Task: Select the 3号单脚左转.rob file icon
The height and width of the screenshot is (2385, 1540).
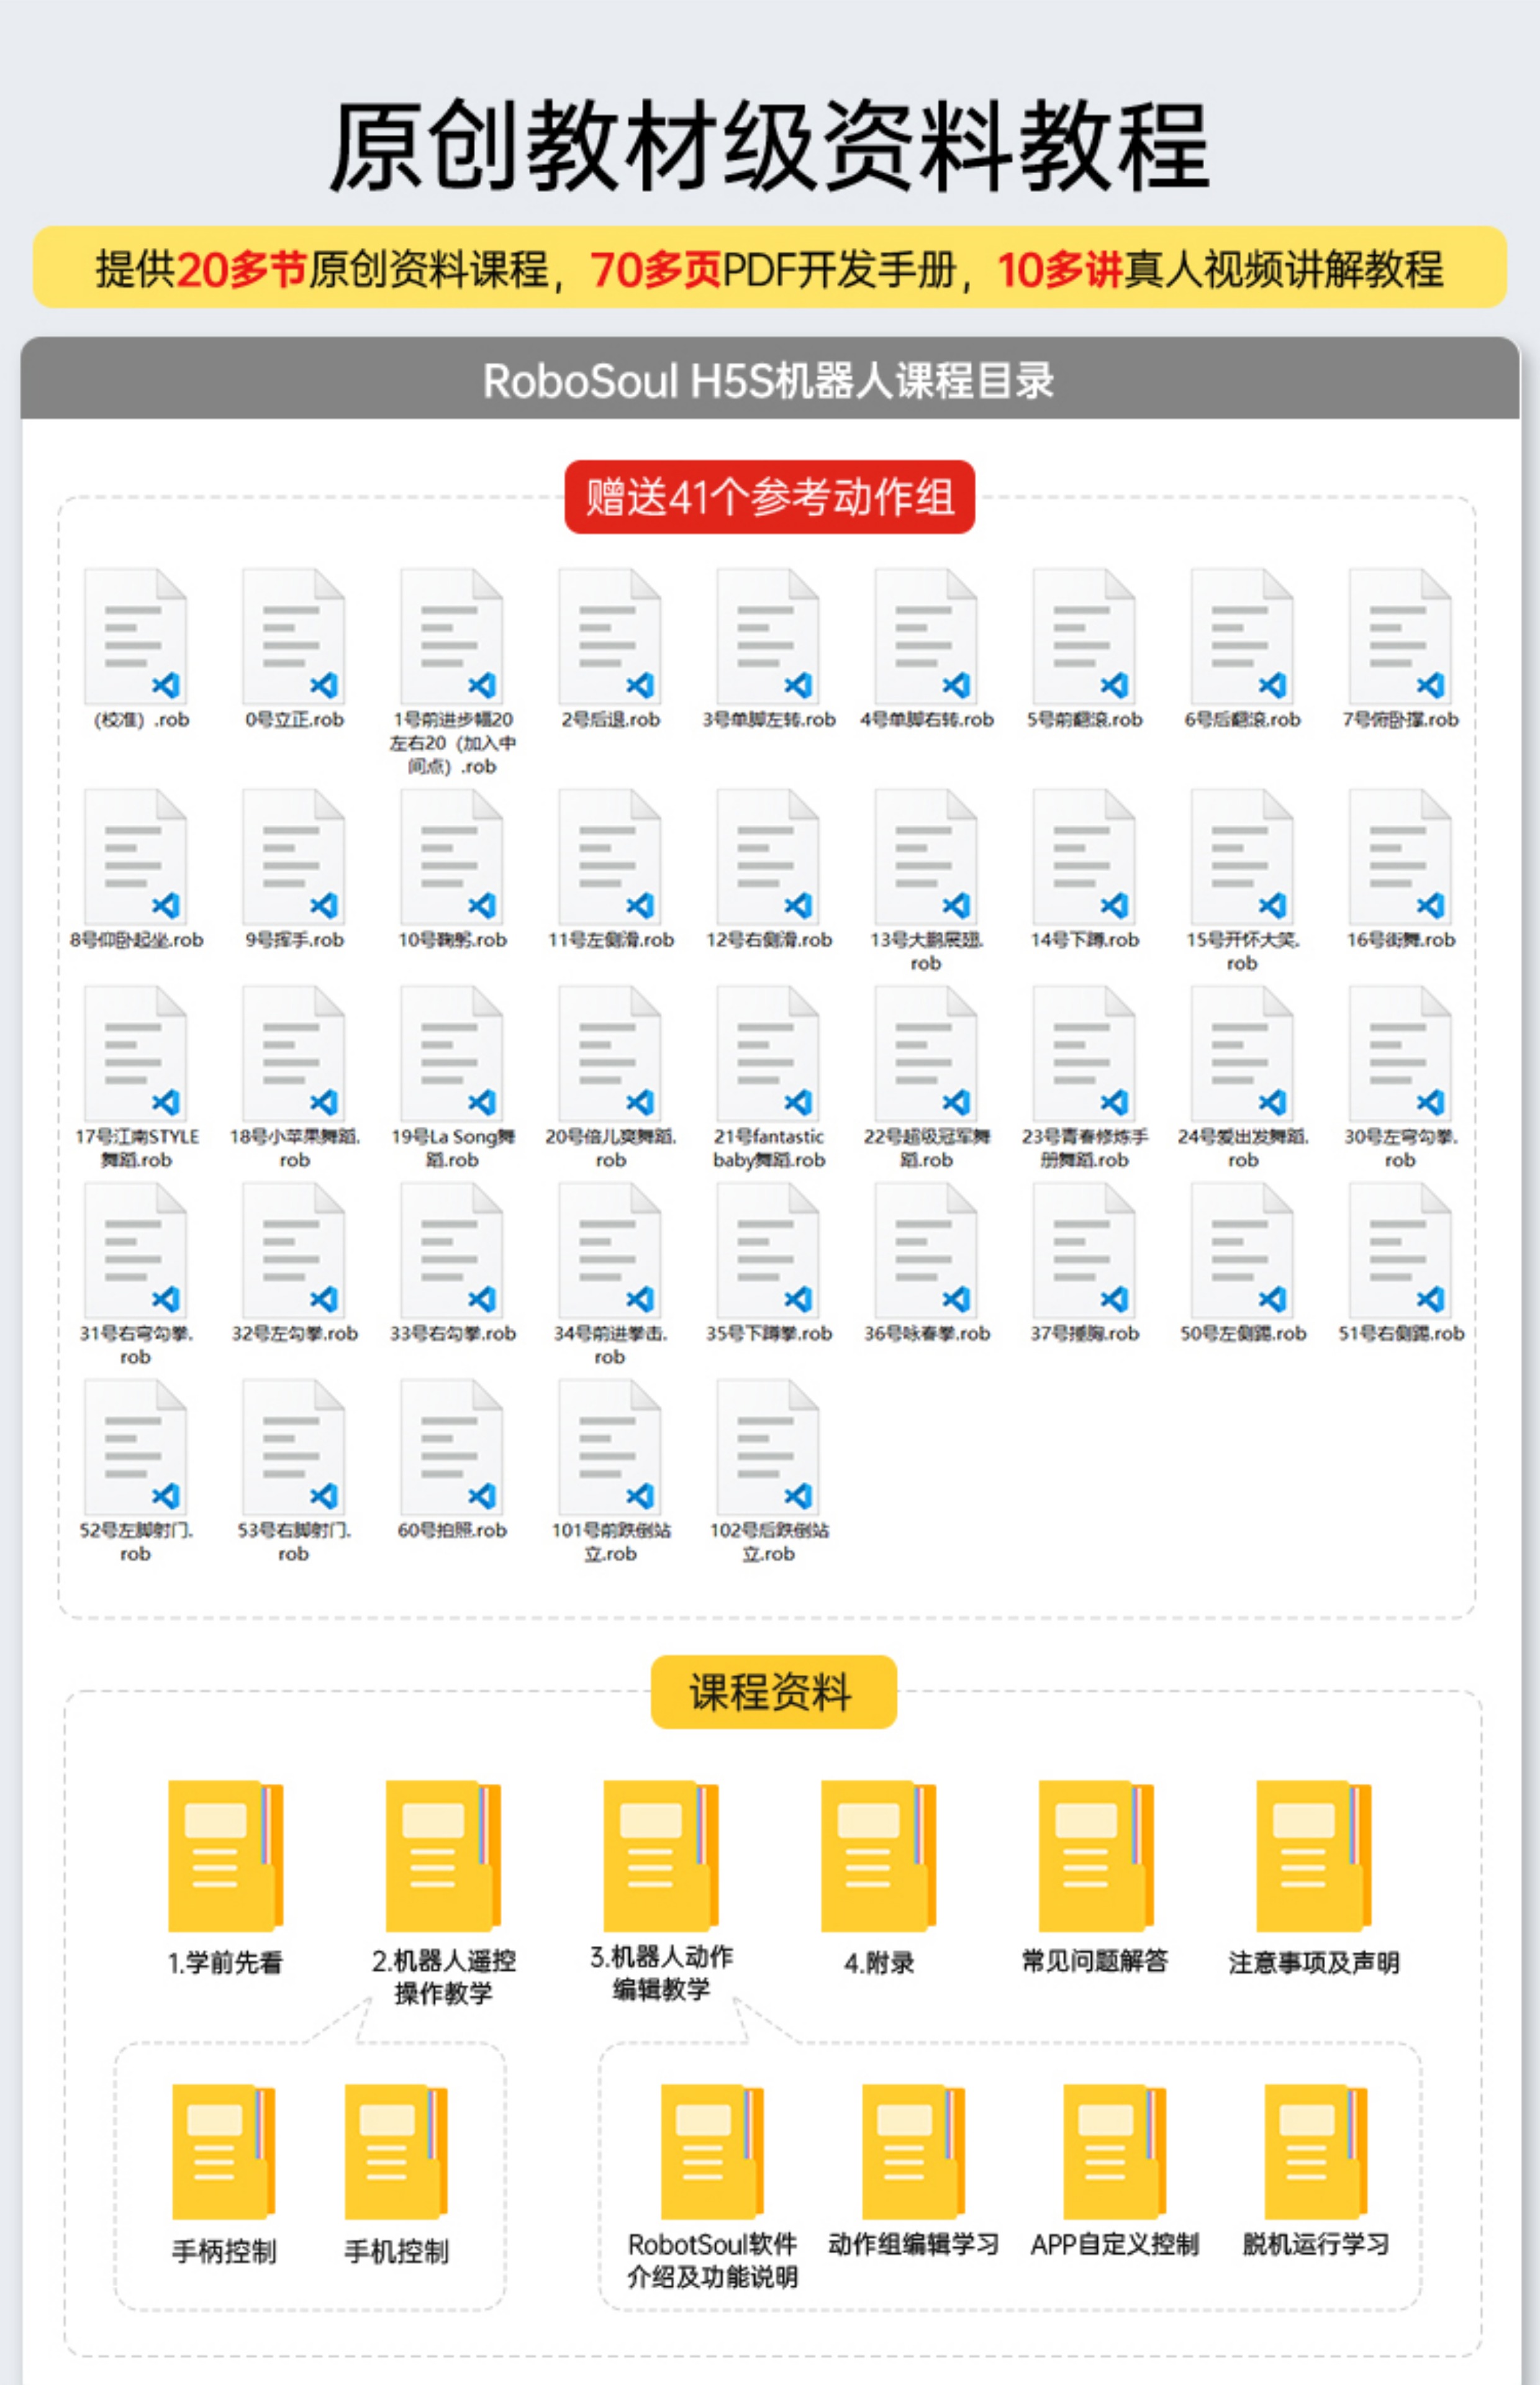Action: [767, 637]
